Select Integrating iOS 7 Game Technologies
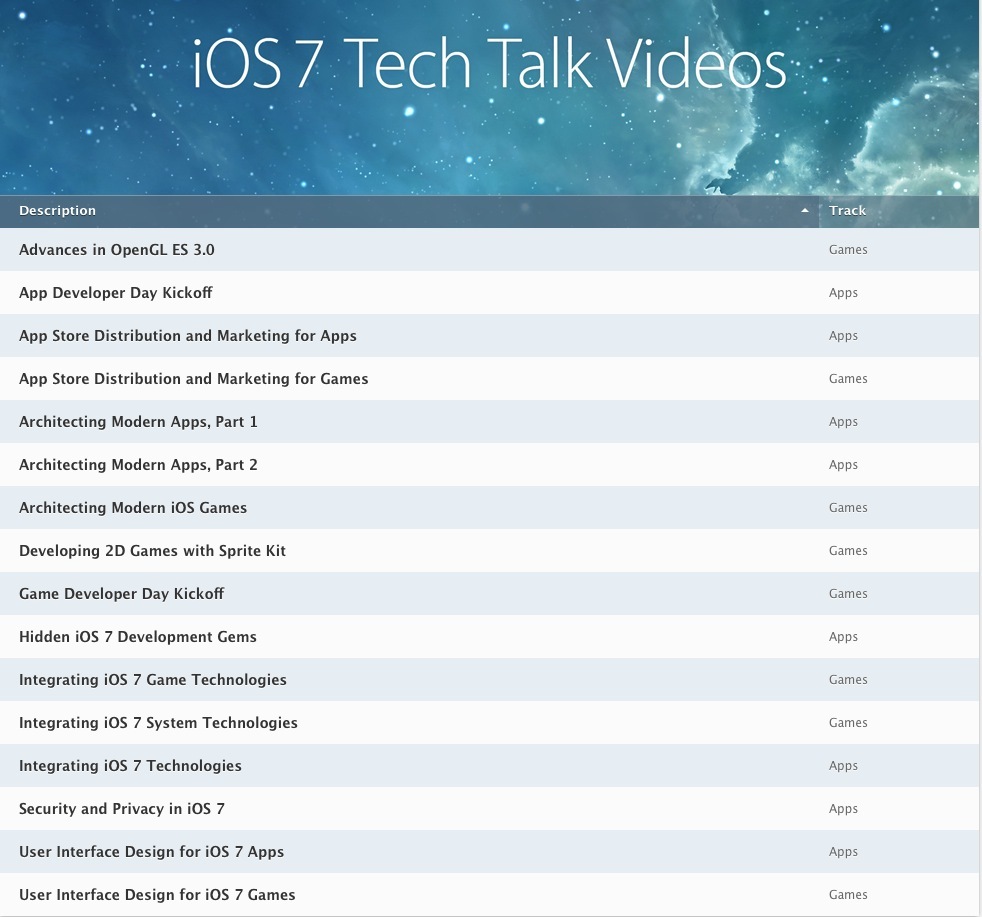The image size is (982, 917). [x=153, y=680]
